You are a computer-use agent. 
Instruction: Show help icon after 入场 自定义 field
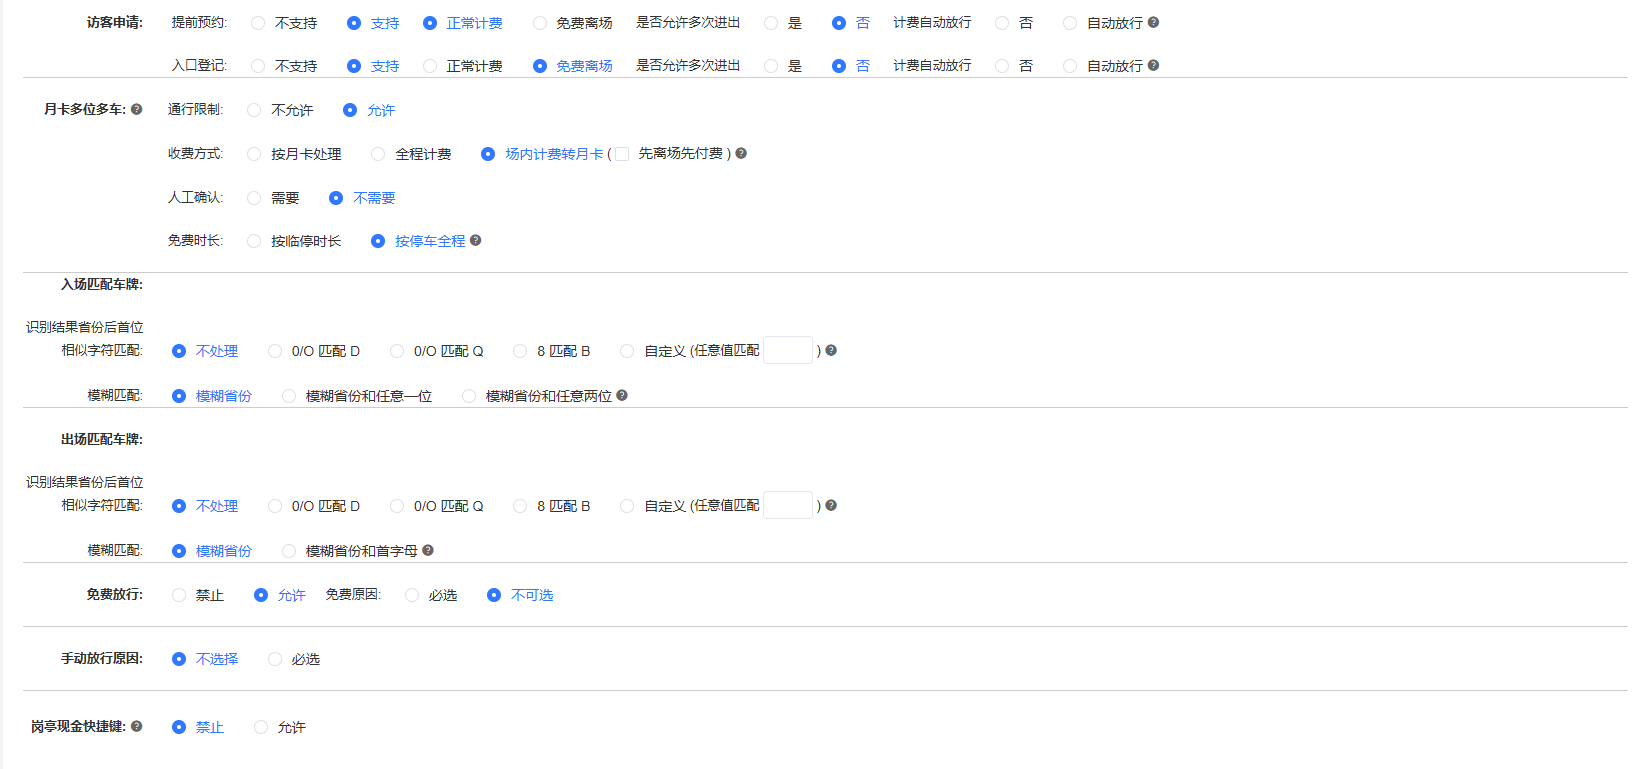point(831,350)
